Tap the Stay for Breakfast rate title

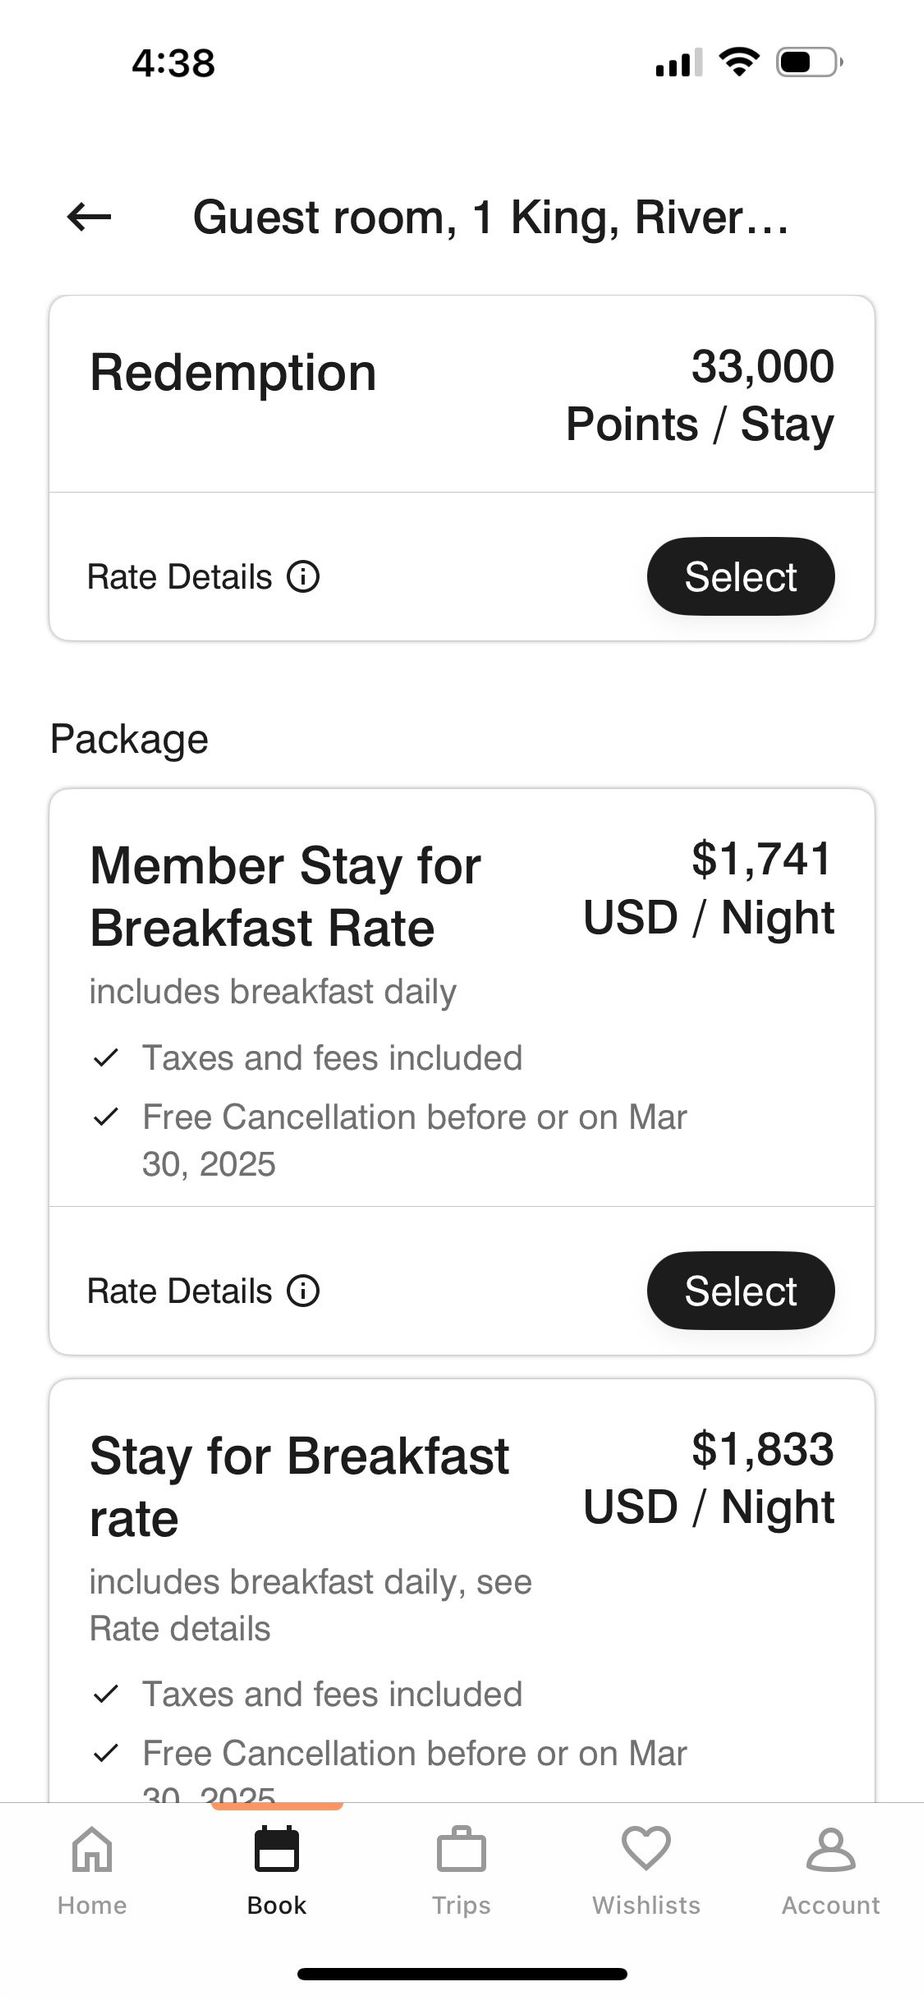299,1487
